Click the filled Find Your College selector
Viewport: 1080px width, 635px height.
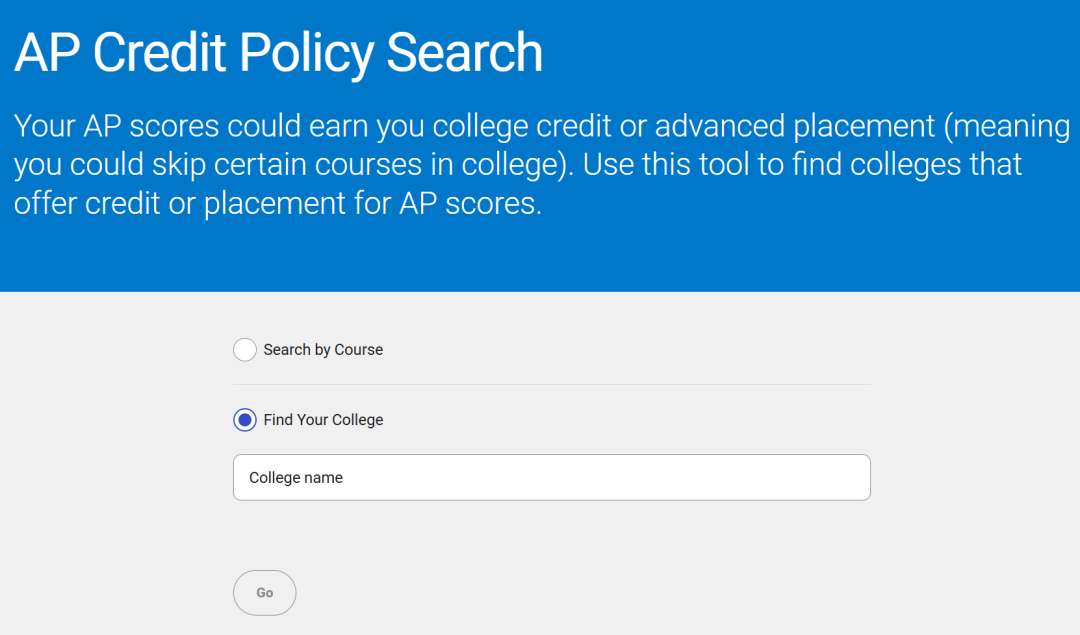pyautogui.click(x=244, y=420)
